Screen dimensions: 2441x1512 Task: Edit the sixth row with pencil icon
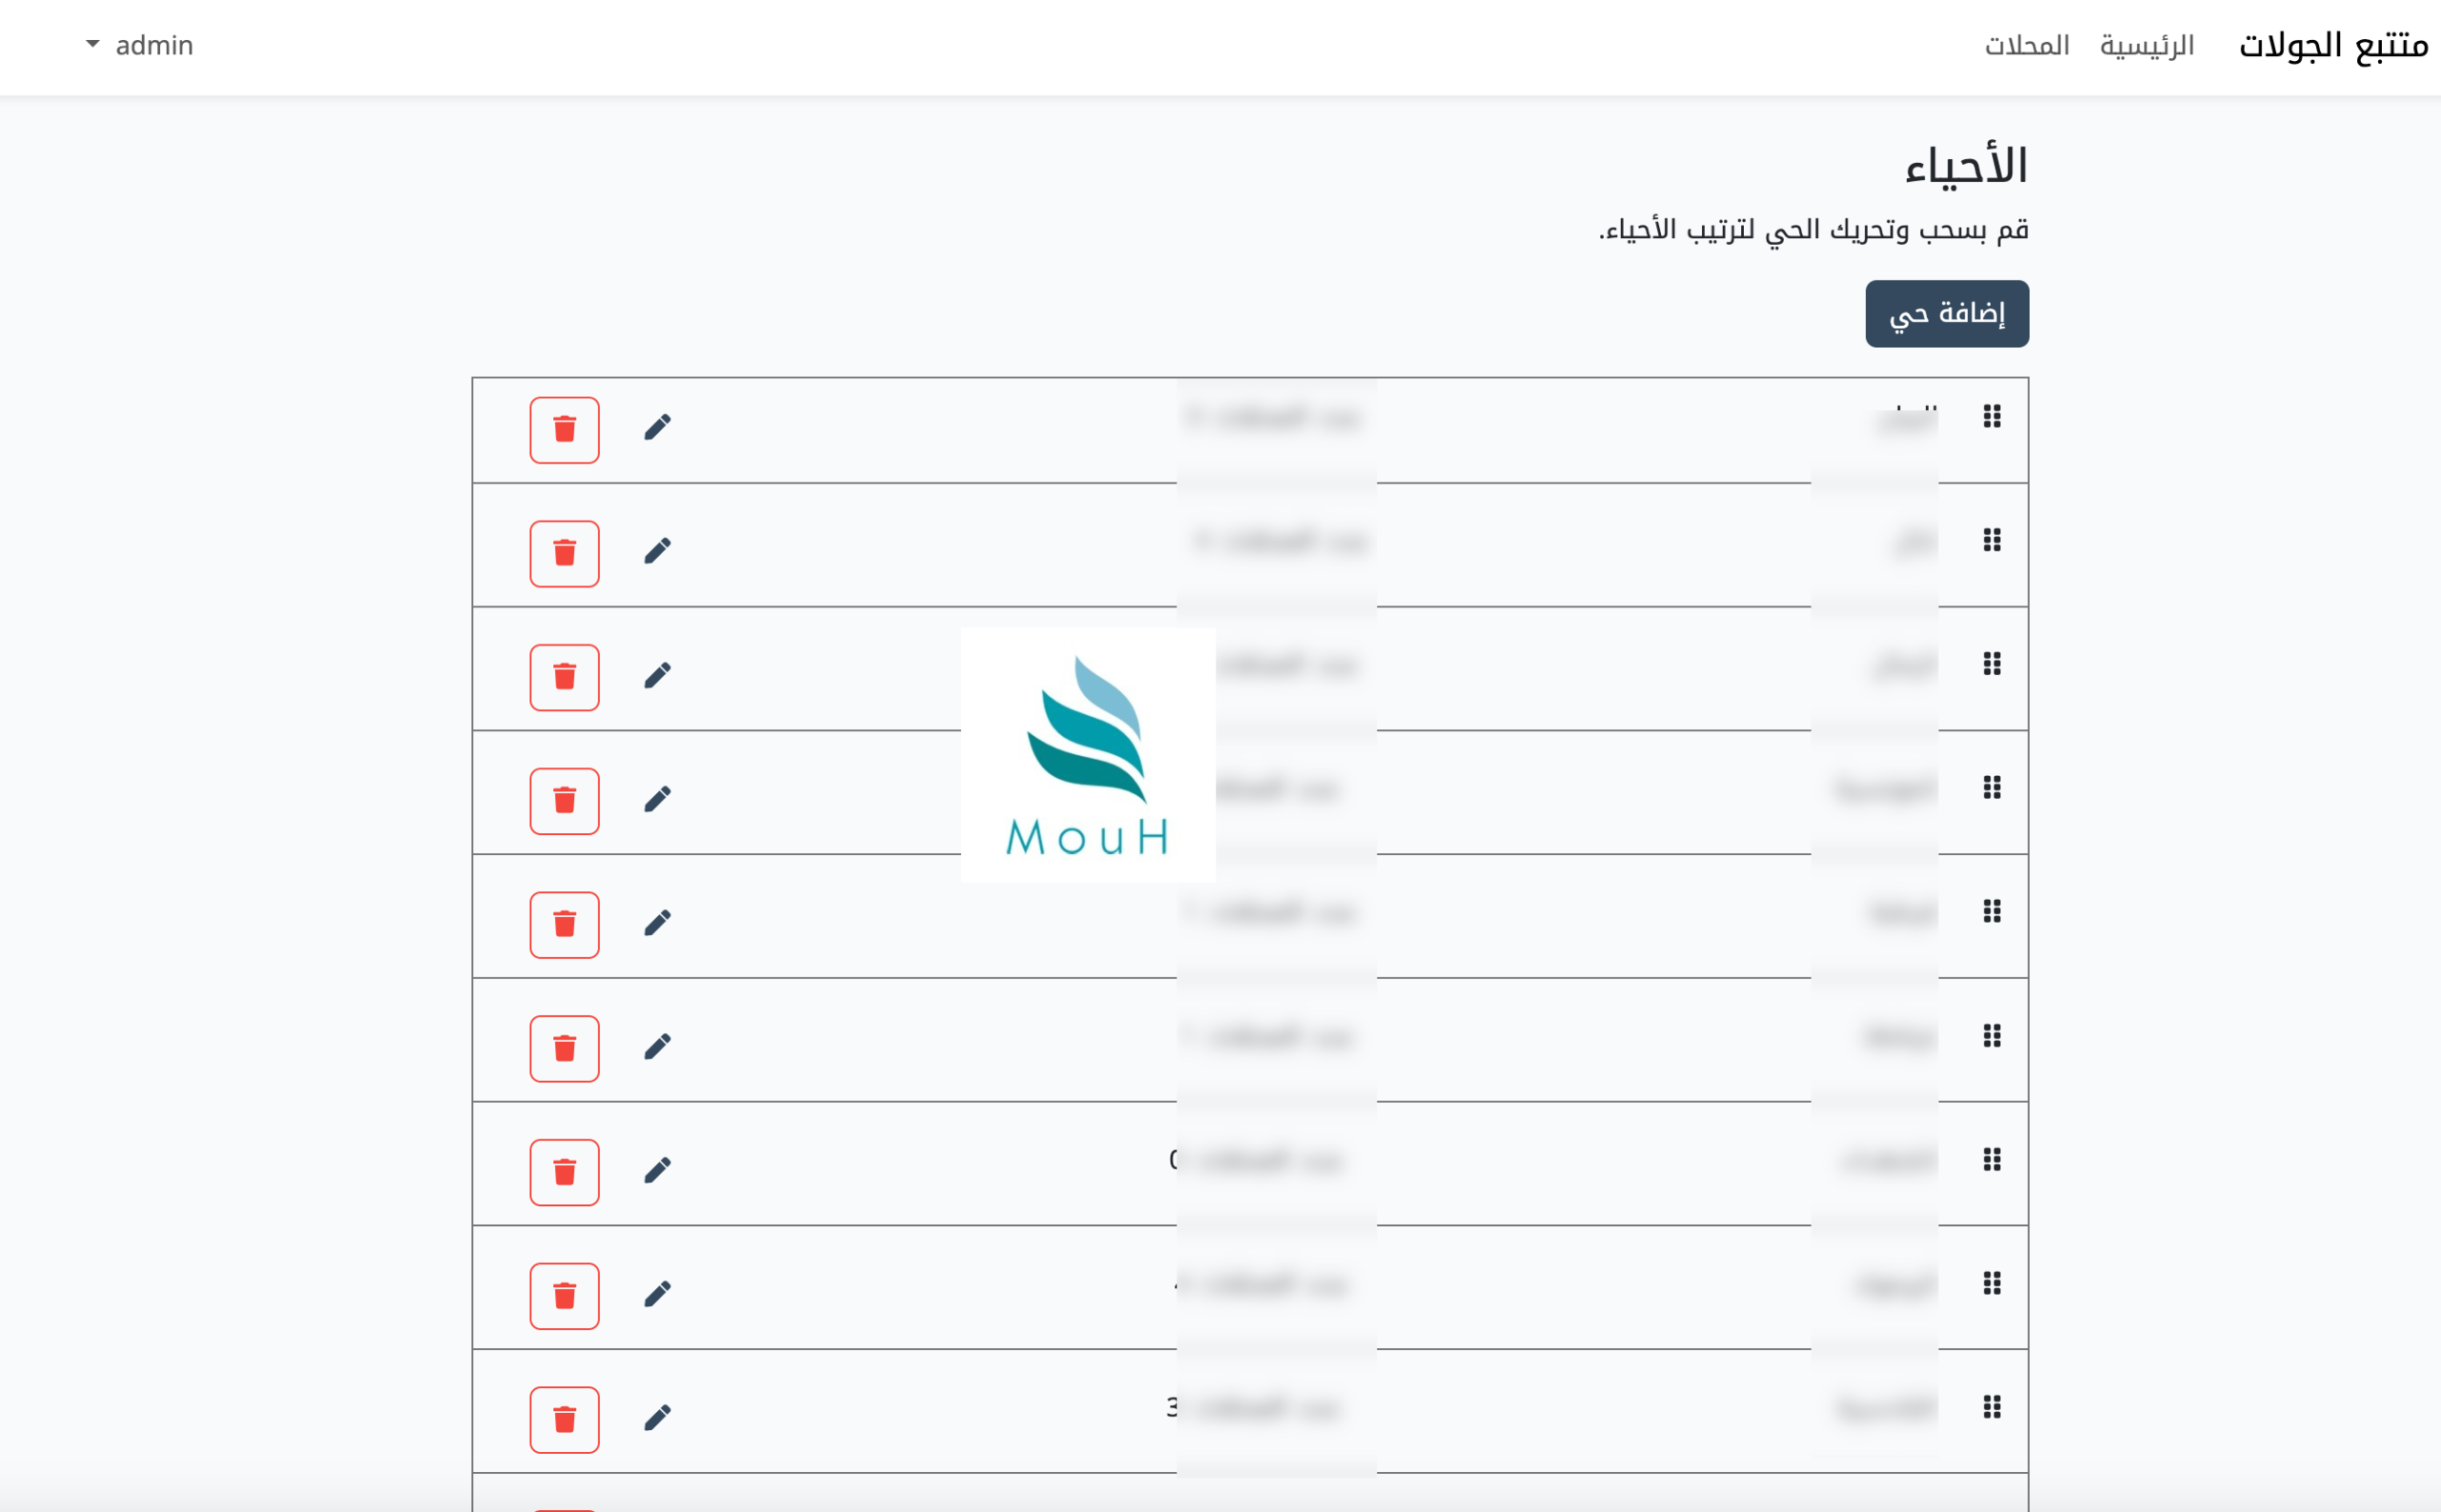point(657,1047)
